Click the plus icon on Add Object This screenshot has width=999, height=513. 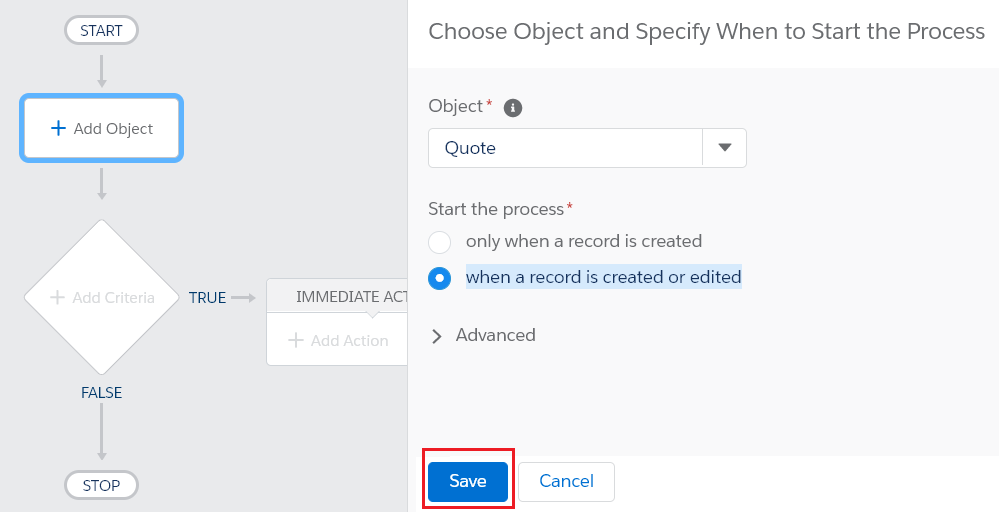[x=58, y=128]
